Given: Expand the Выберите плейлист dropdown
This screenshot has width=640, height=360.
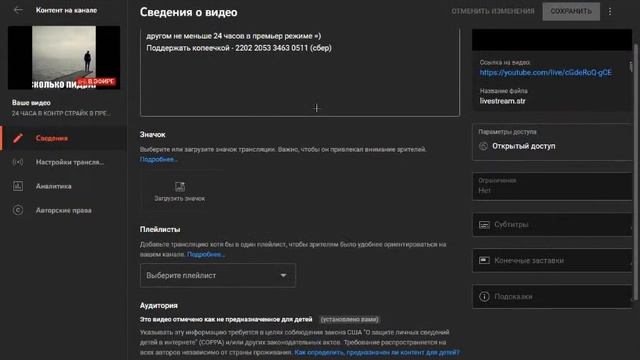Looking at the screenshot, I should pos(218,276).
